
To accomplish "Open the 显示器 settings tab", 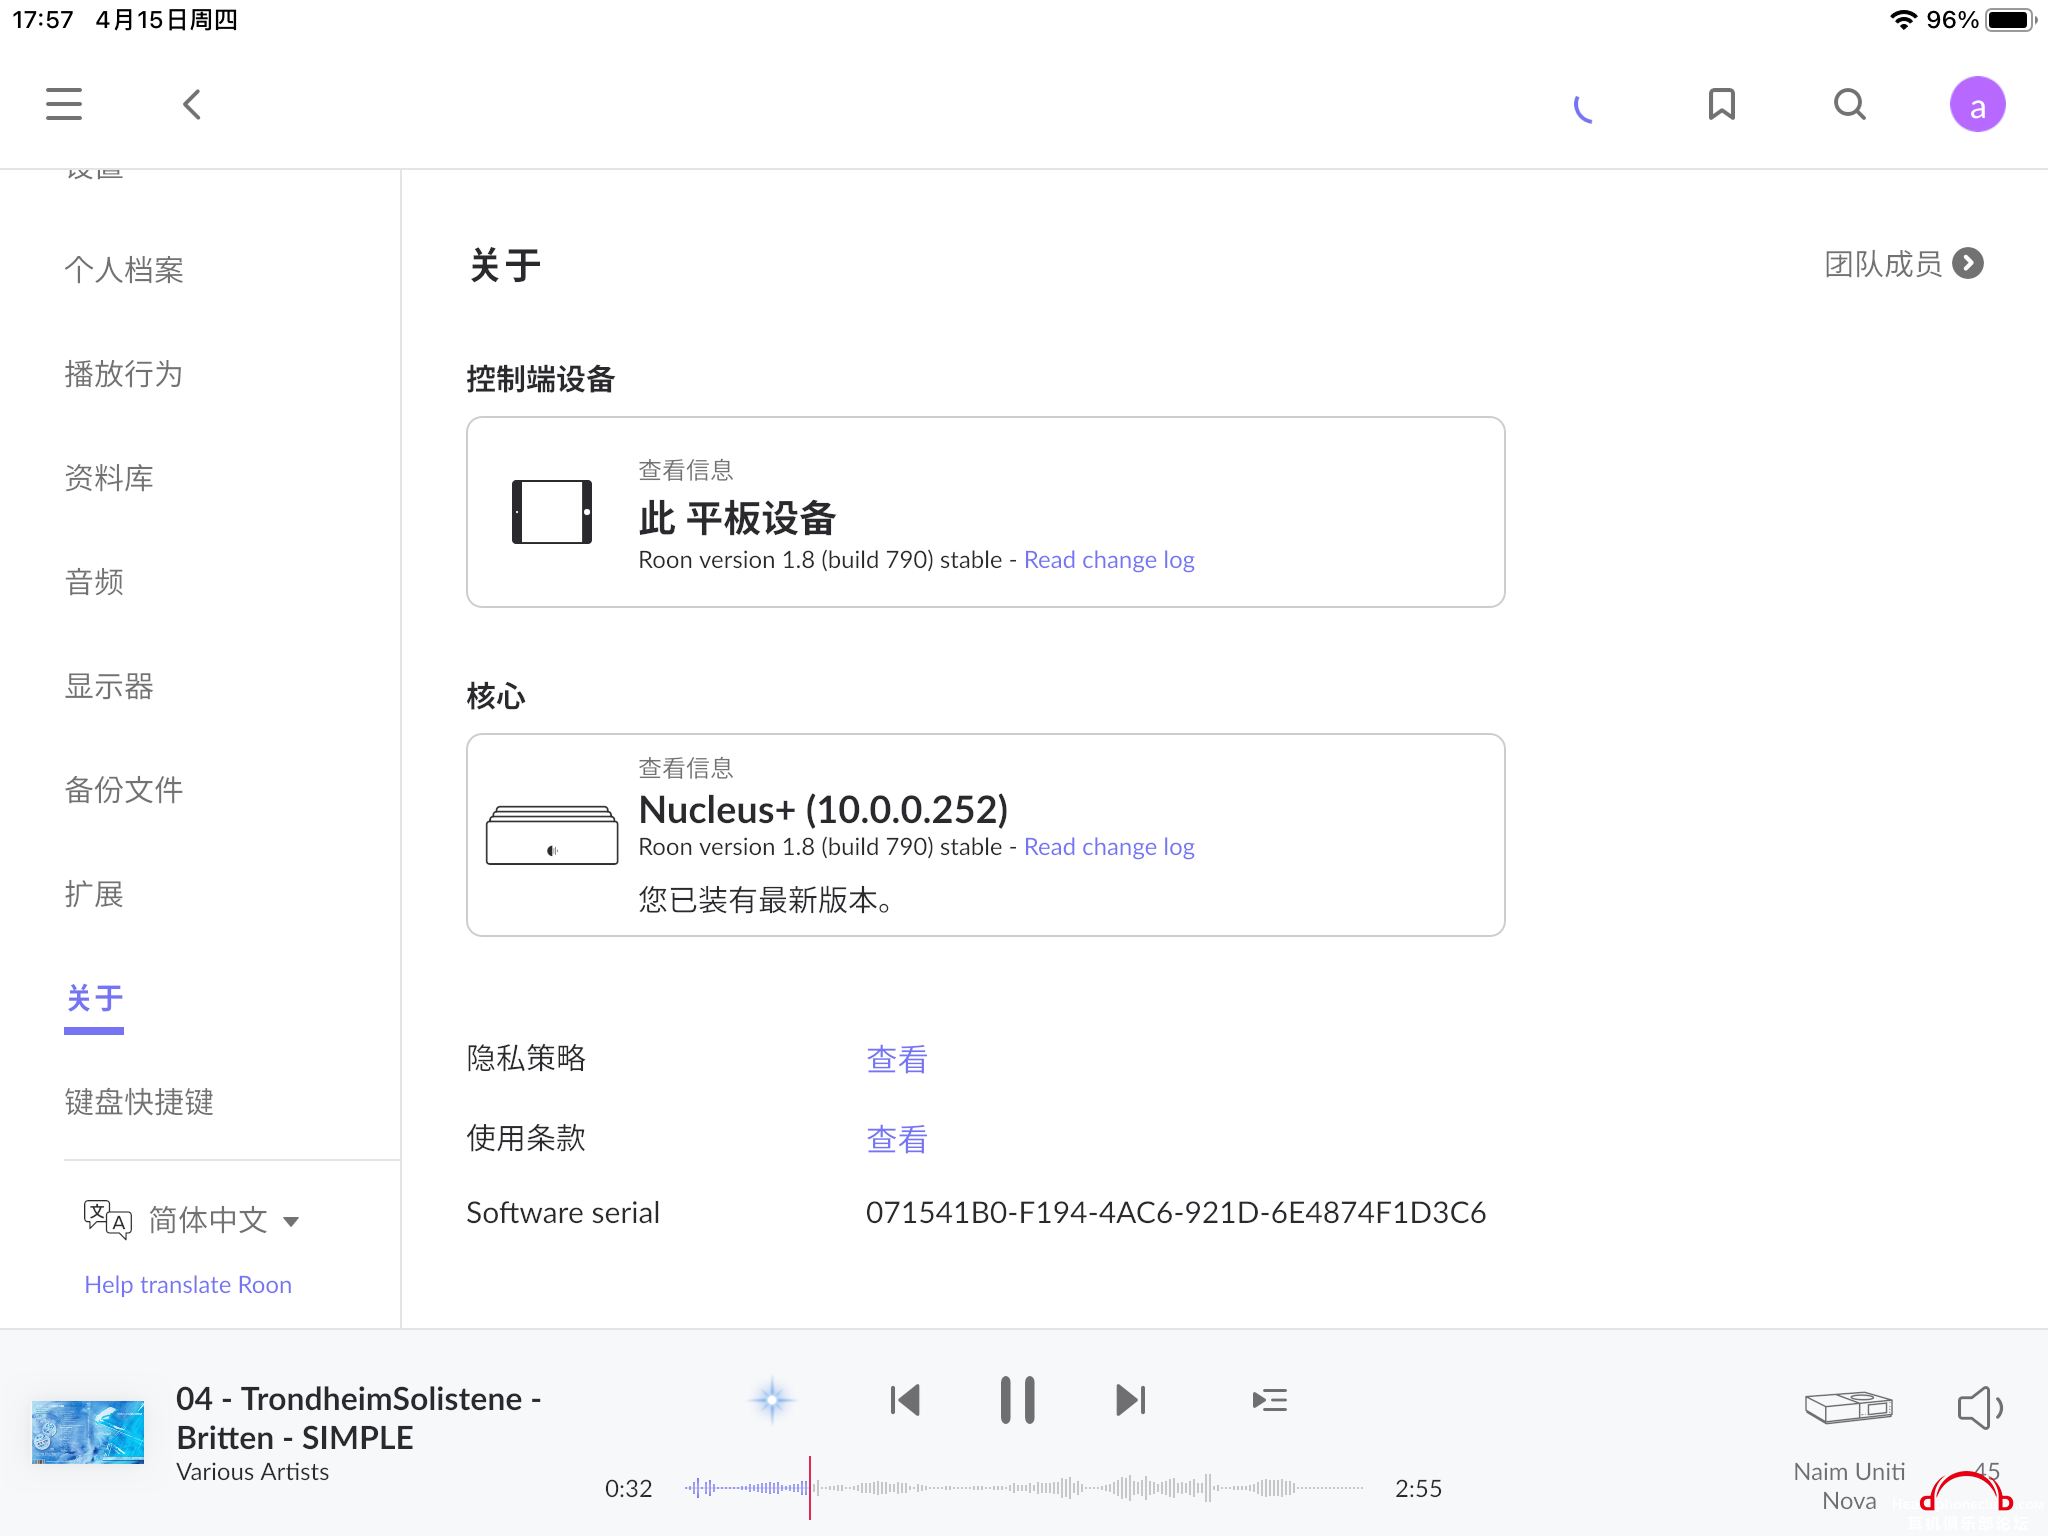I will pos(109,686).
